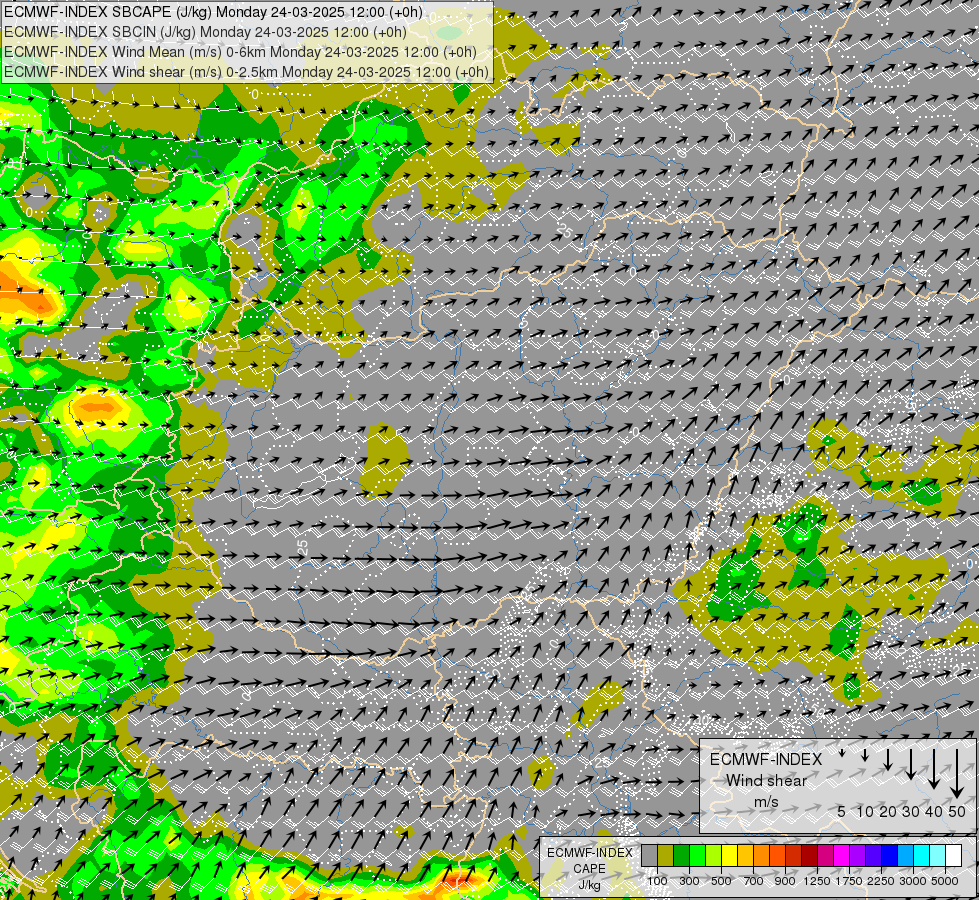Viewport: 979px width, 900px height.
Task: Click the dark green CAPE legend swatch
Action: pyautogui.click(x=681, y=856)
